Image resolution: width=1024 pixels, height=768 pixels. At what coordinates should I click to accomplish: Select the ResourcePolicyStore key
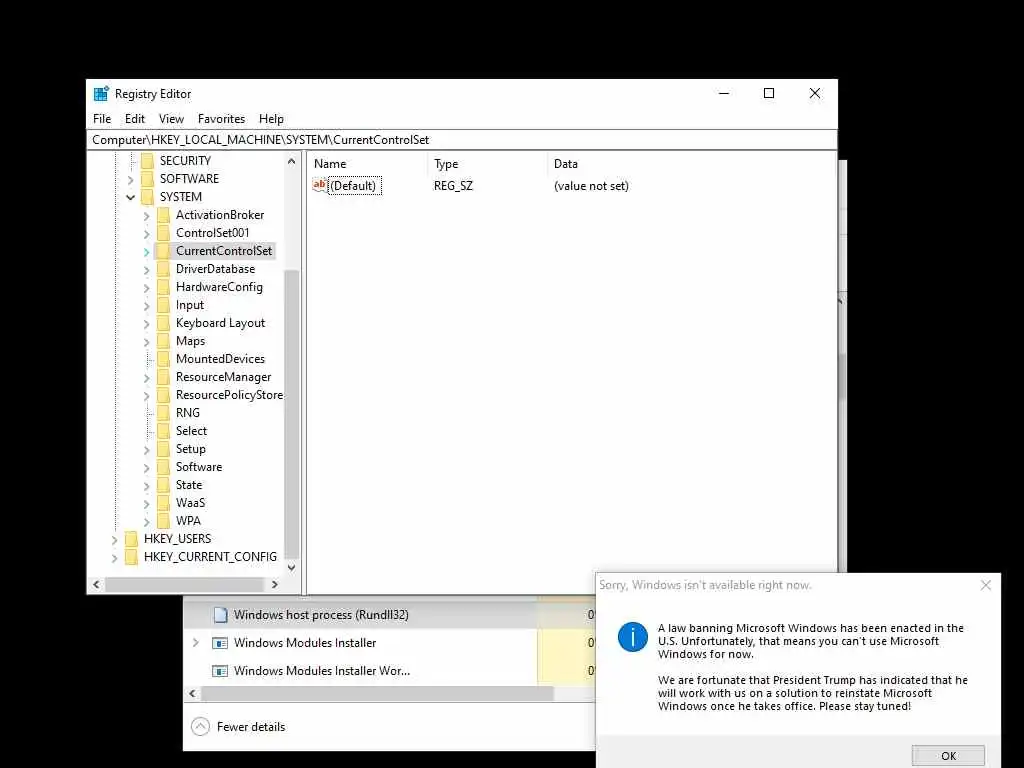[x=229, y=395]
